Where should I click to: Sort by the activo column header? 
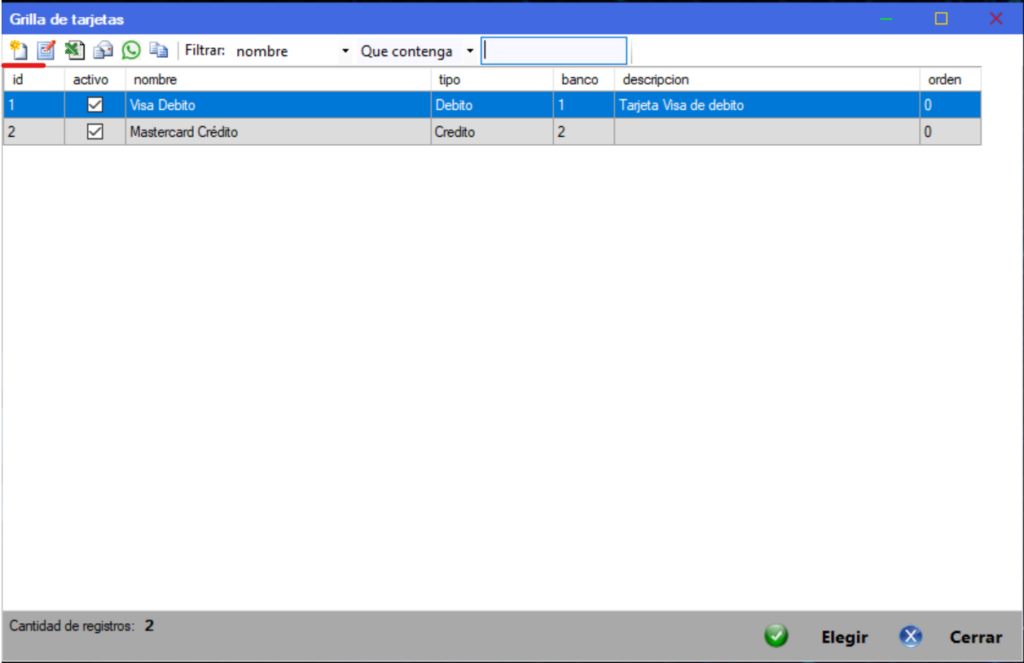(x=95, y=80)
